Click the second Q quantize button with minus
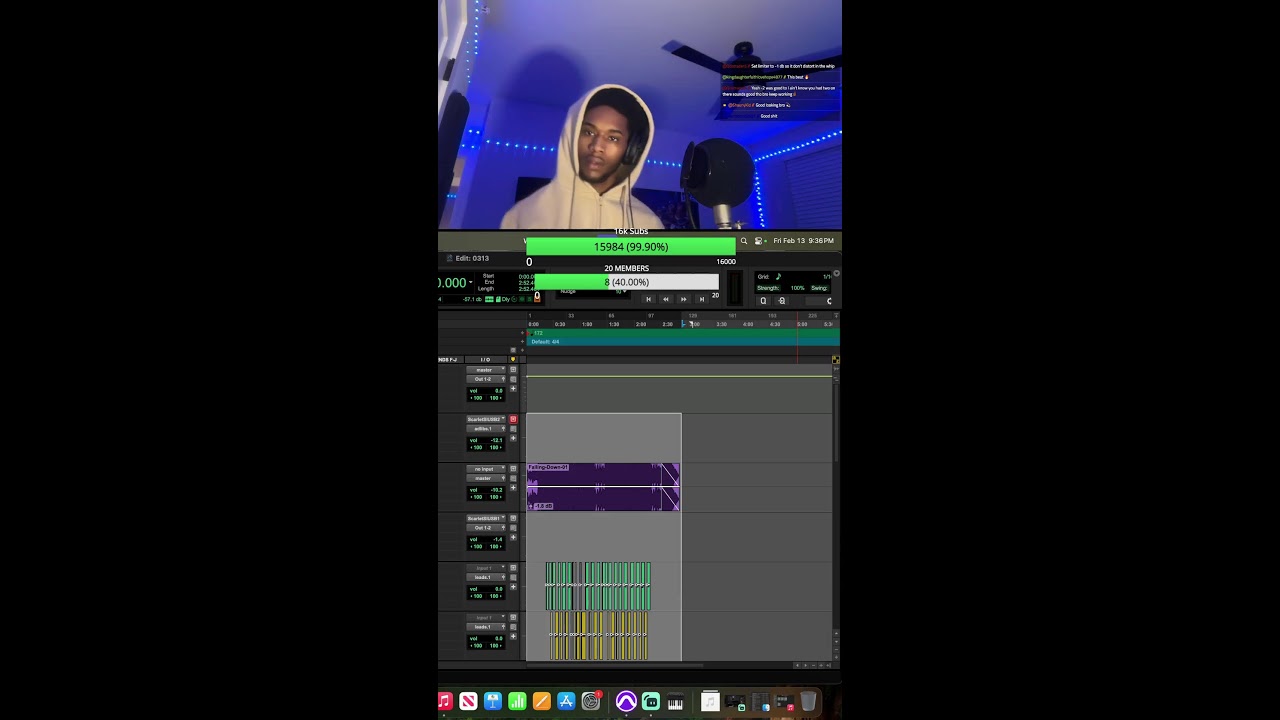 (781, 301)
